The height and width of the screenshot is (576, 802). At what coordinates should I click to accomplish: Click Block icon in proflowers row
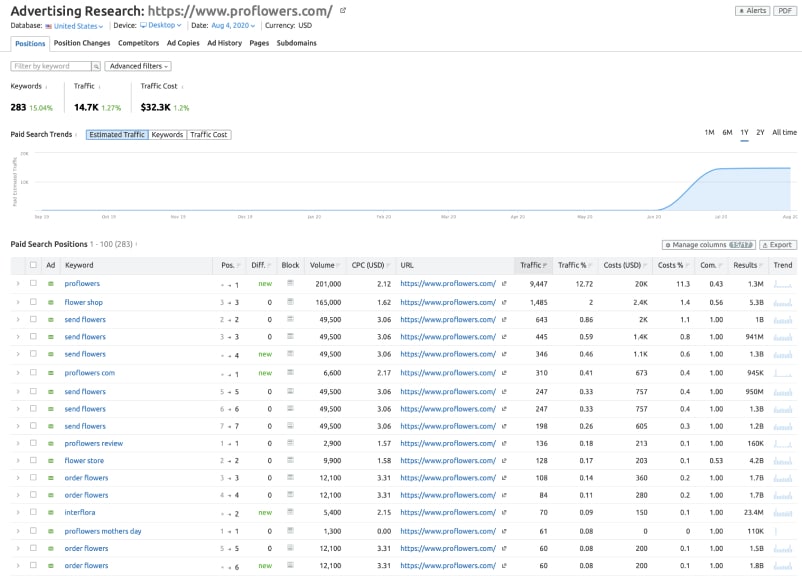click(291, 283)
